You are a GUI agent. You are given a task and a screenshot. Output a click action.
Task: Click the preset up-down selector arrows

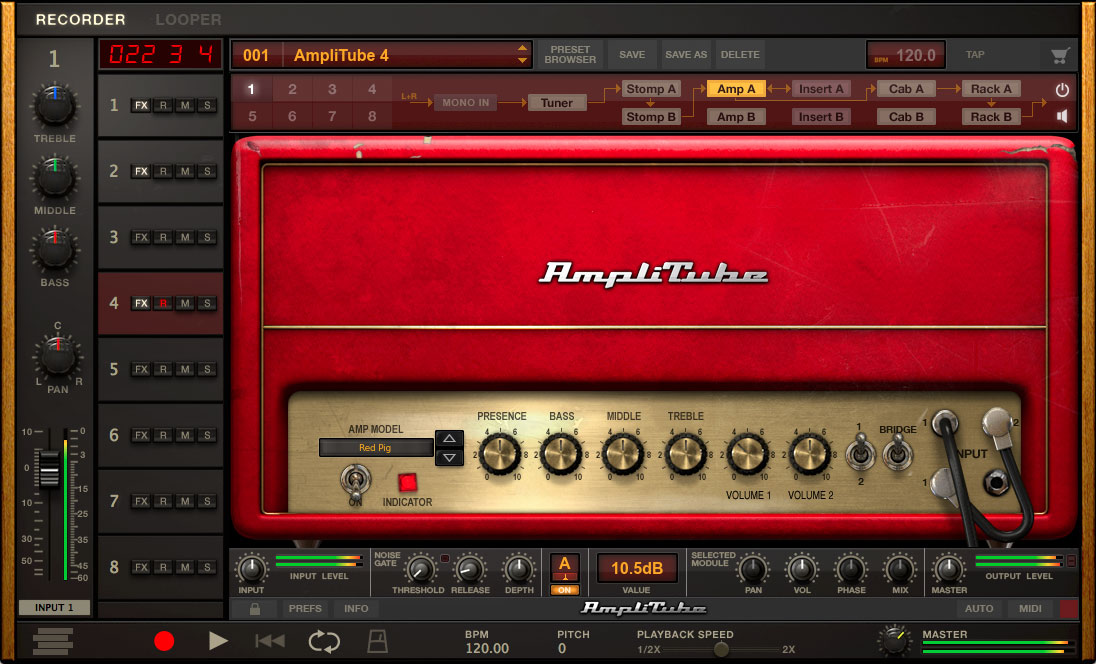click(521, 54)
